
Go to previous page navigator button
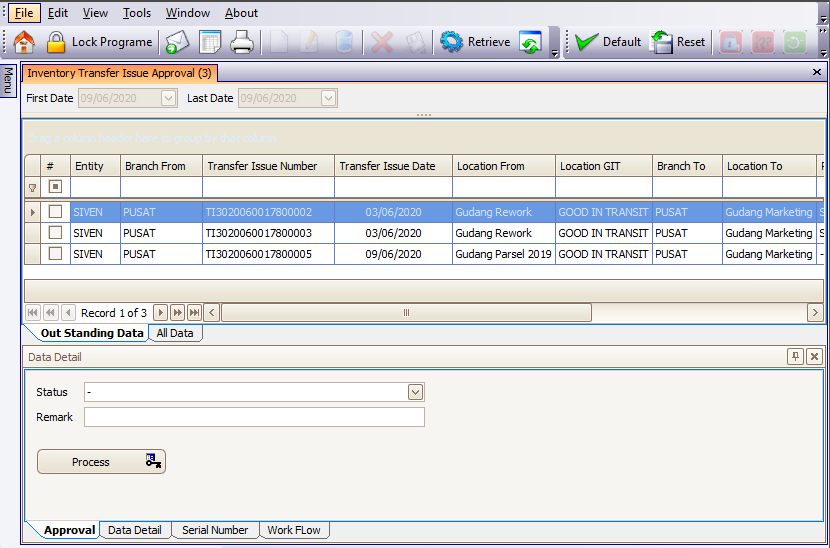pos(50,313)
